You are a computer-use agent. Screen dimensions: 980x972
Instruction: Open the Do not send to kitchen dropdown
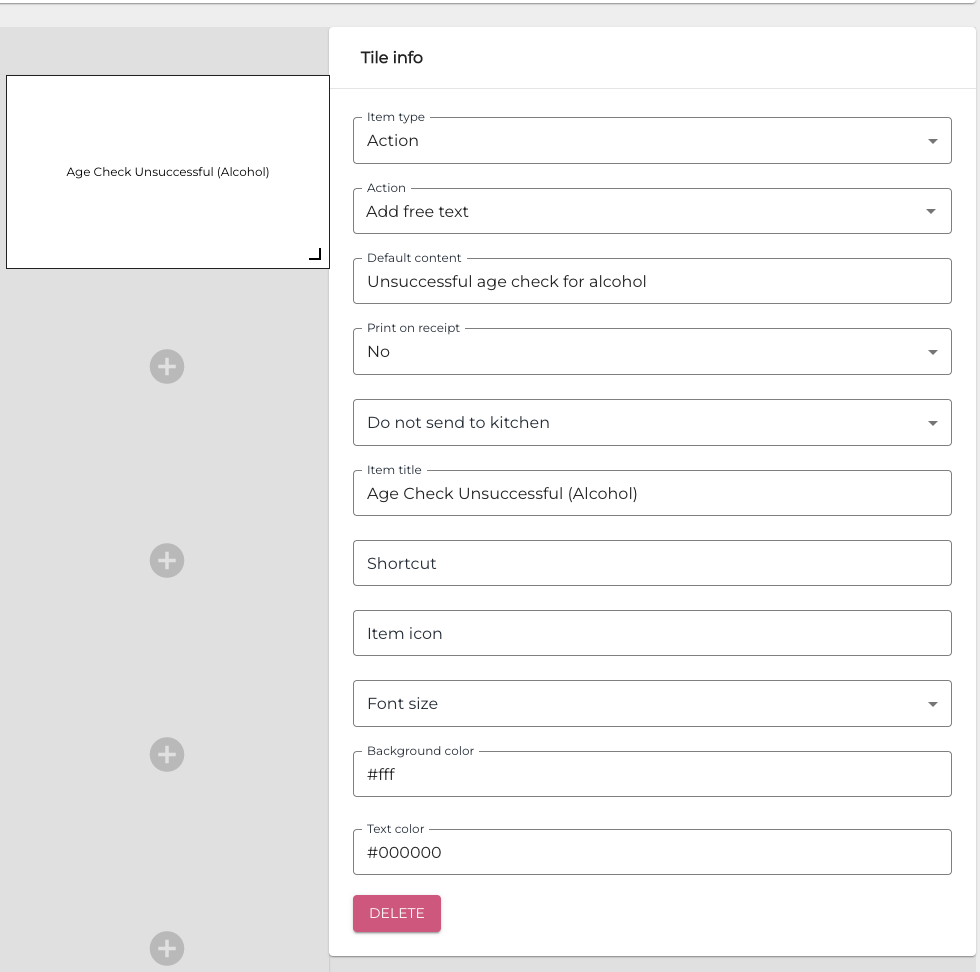tap(651, 423)
